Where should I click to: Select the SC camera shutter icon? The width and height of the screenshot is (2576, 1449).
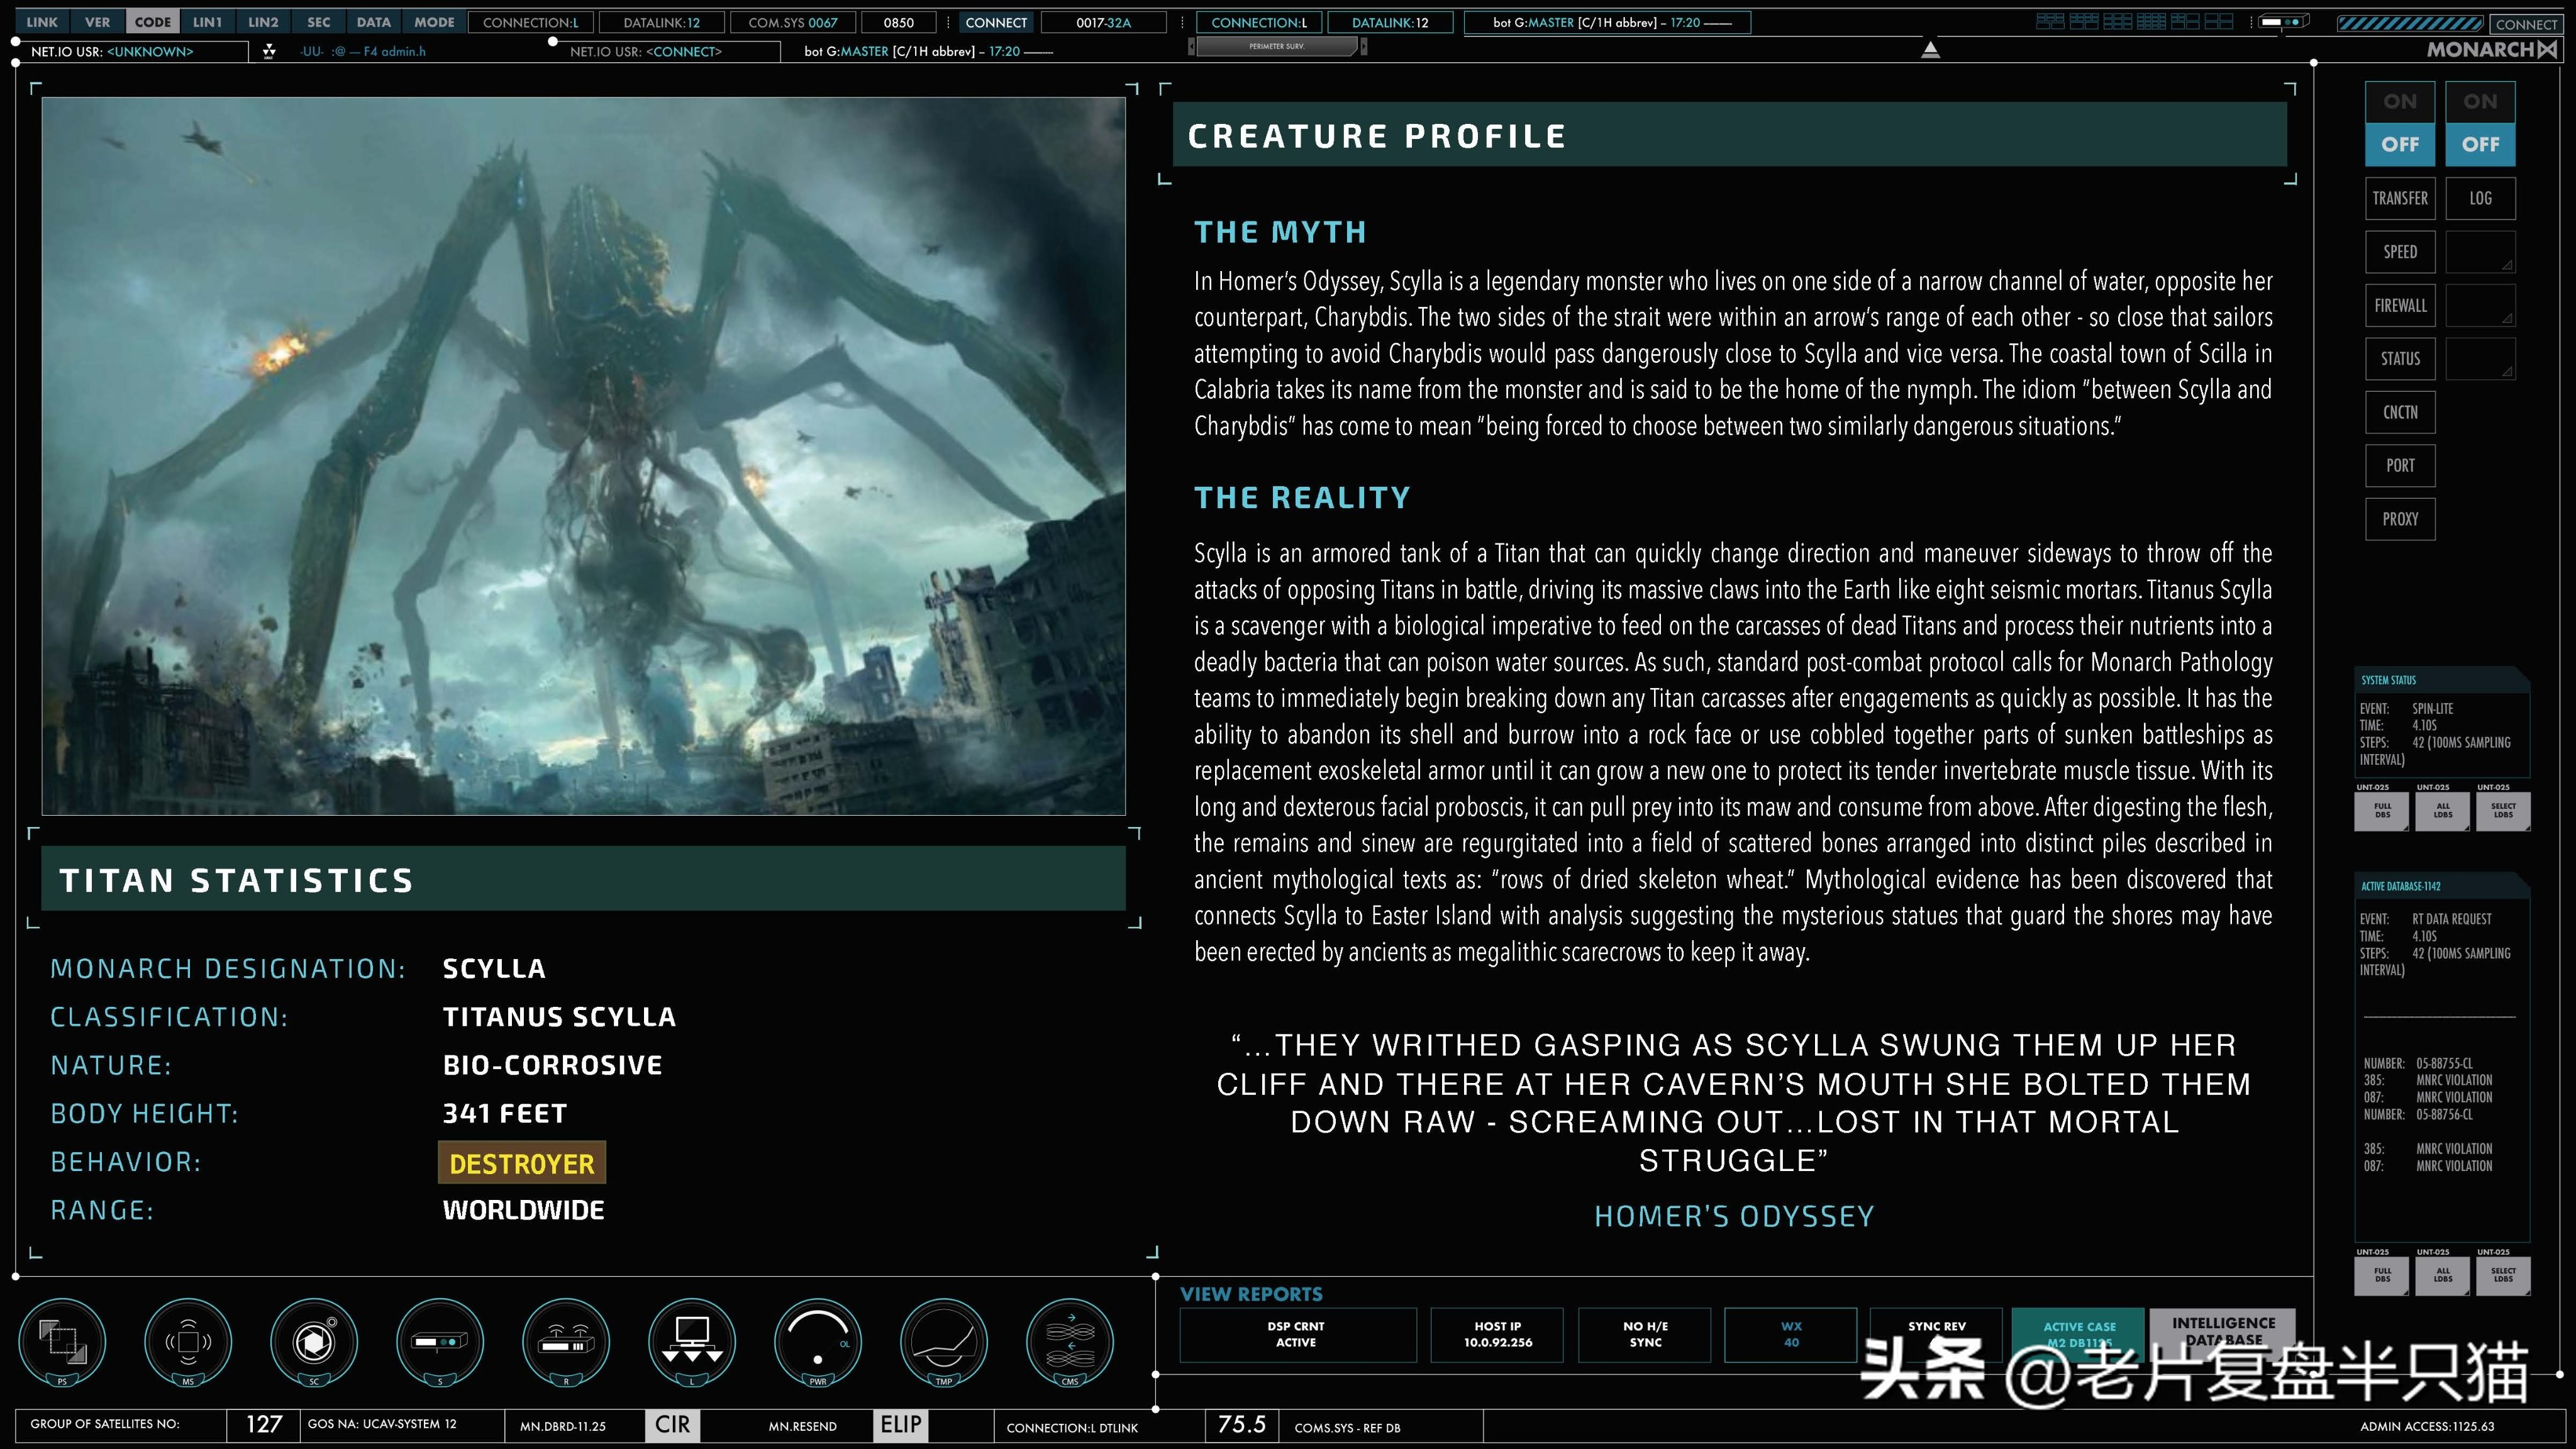pos(314,1341)
